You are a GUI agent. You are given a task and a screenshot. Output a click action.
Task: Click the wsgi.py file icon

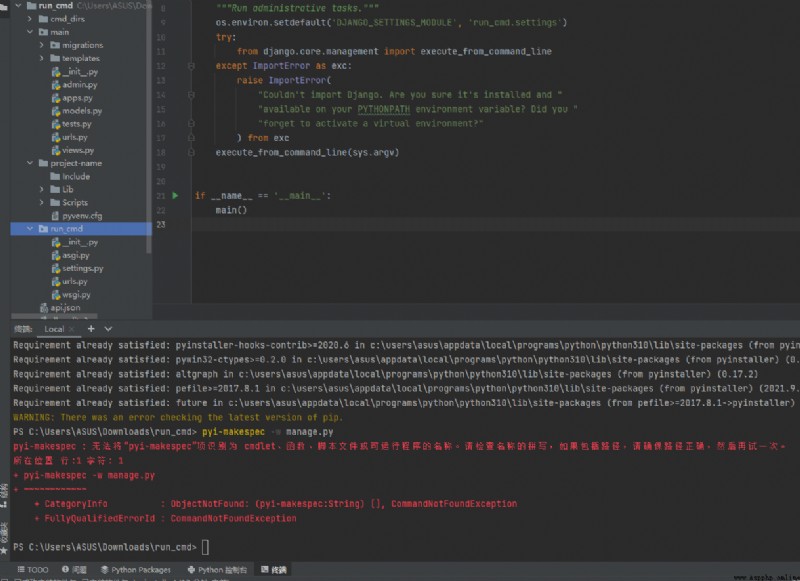(x=56, y=295)
